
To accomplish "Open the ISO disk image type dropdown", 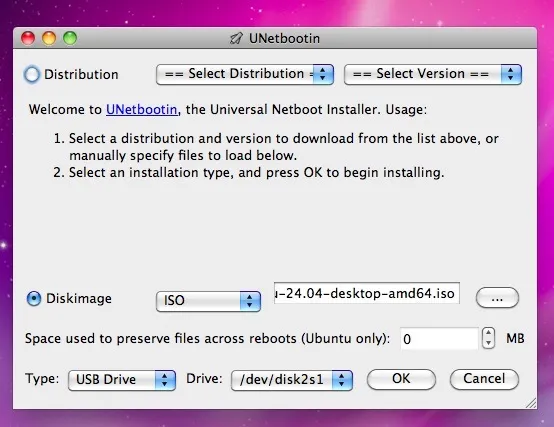I will [208, 301].
